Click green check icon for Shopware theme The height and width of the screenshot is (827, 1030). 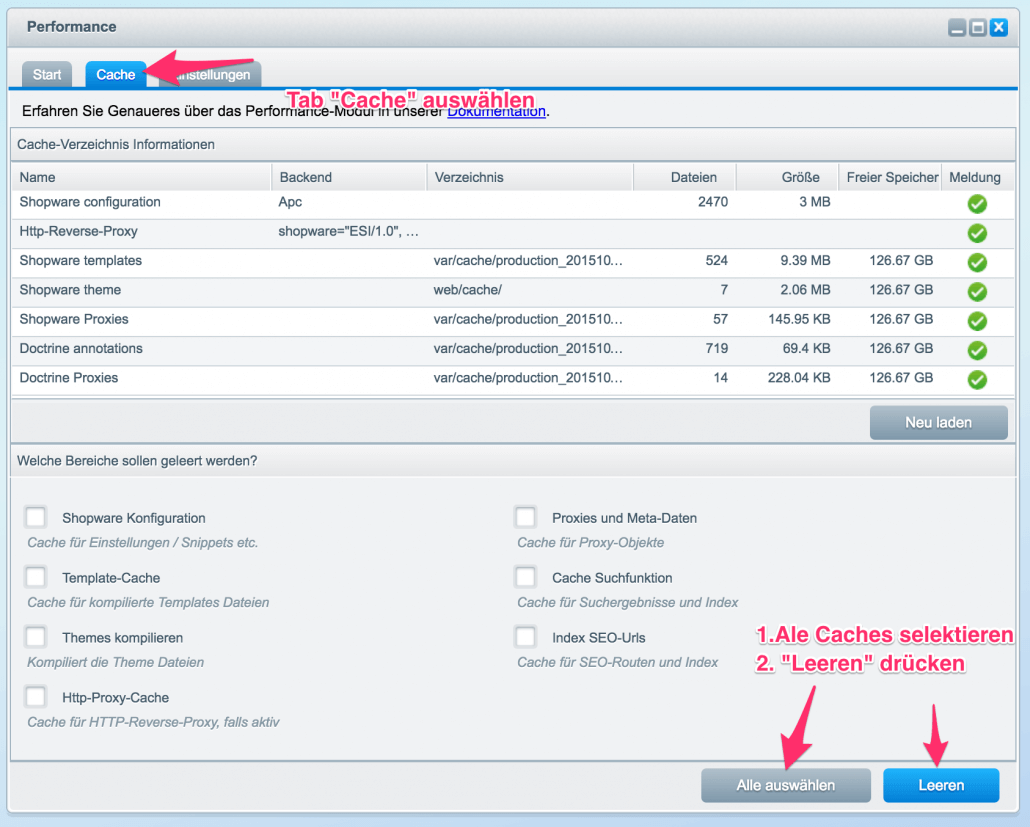point(977,292)
